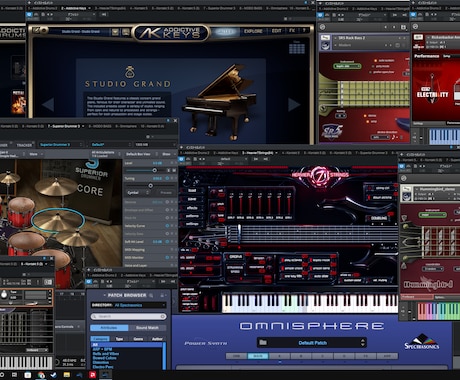Click a key on the Heavier7Strings keyboard
This screenshot has width=460, height=380.
(310, 303)
